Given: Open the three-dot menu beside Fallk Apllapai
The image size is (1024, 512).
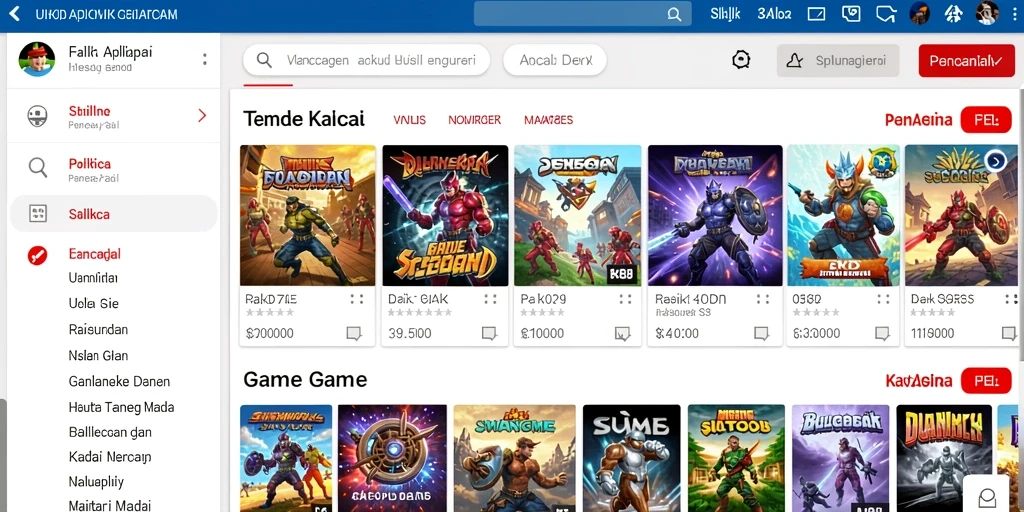Looking at the screenshot, I should (x=204, y=59).
